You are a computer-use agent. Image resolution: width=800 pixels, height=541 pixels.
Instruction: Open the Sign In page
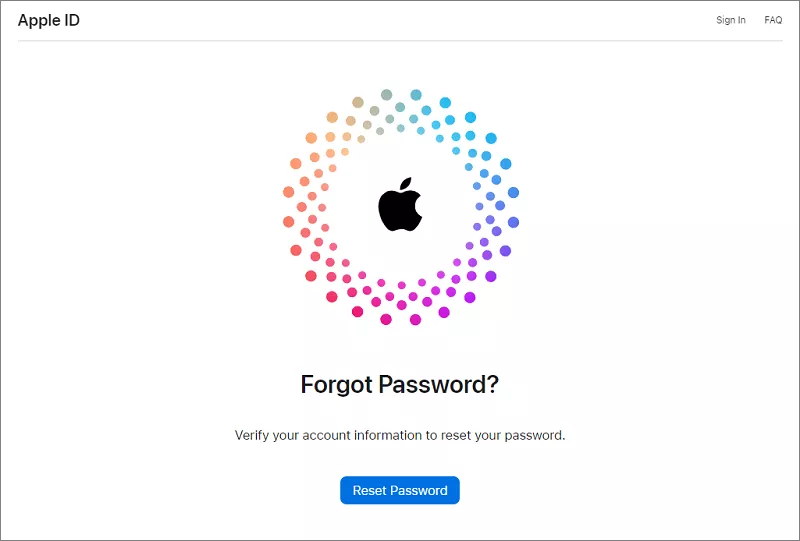tap(731, 20)
